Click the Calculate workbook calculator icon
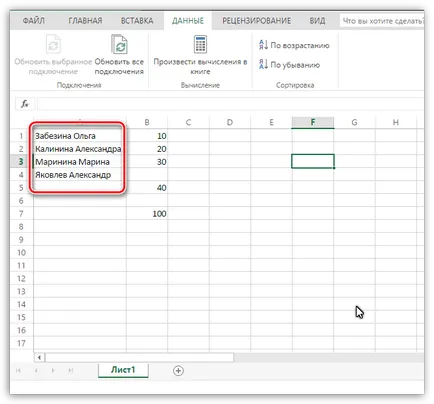 point(200,44)
